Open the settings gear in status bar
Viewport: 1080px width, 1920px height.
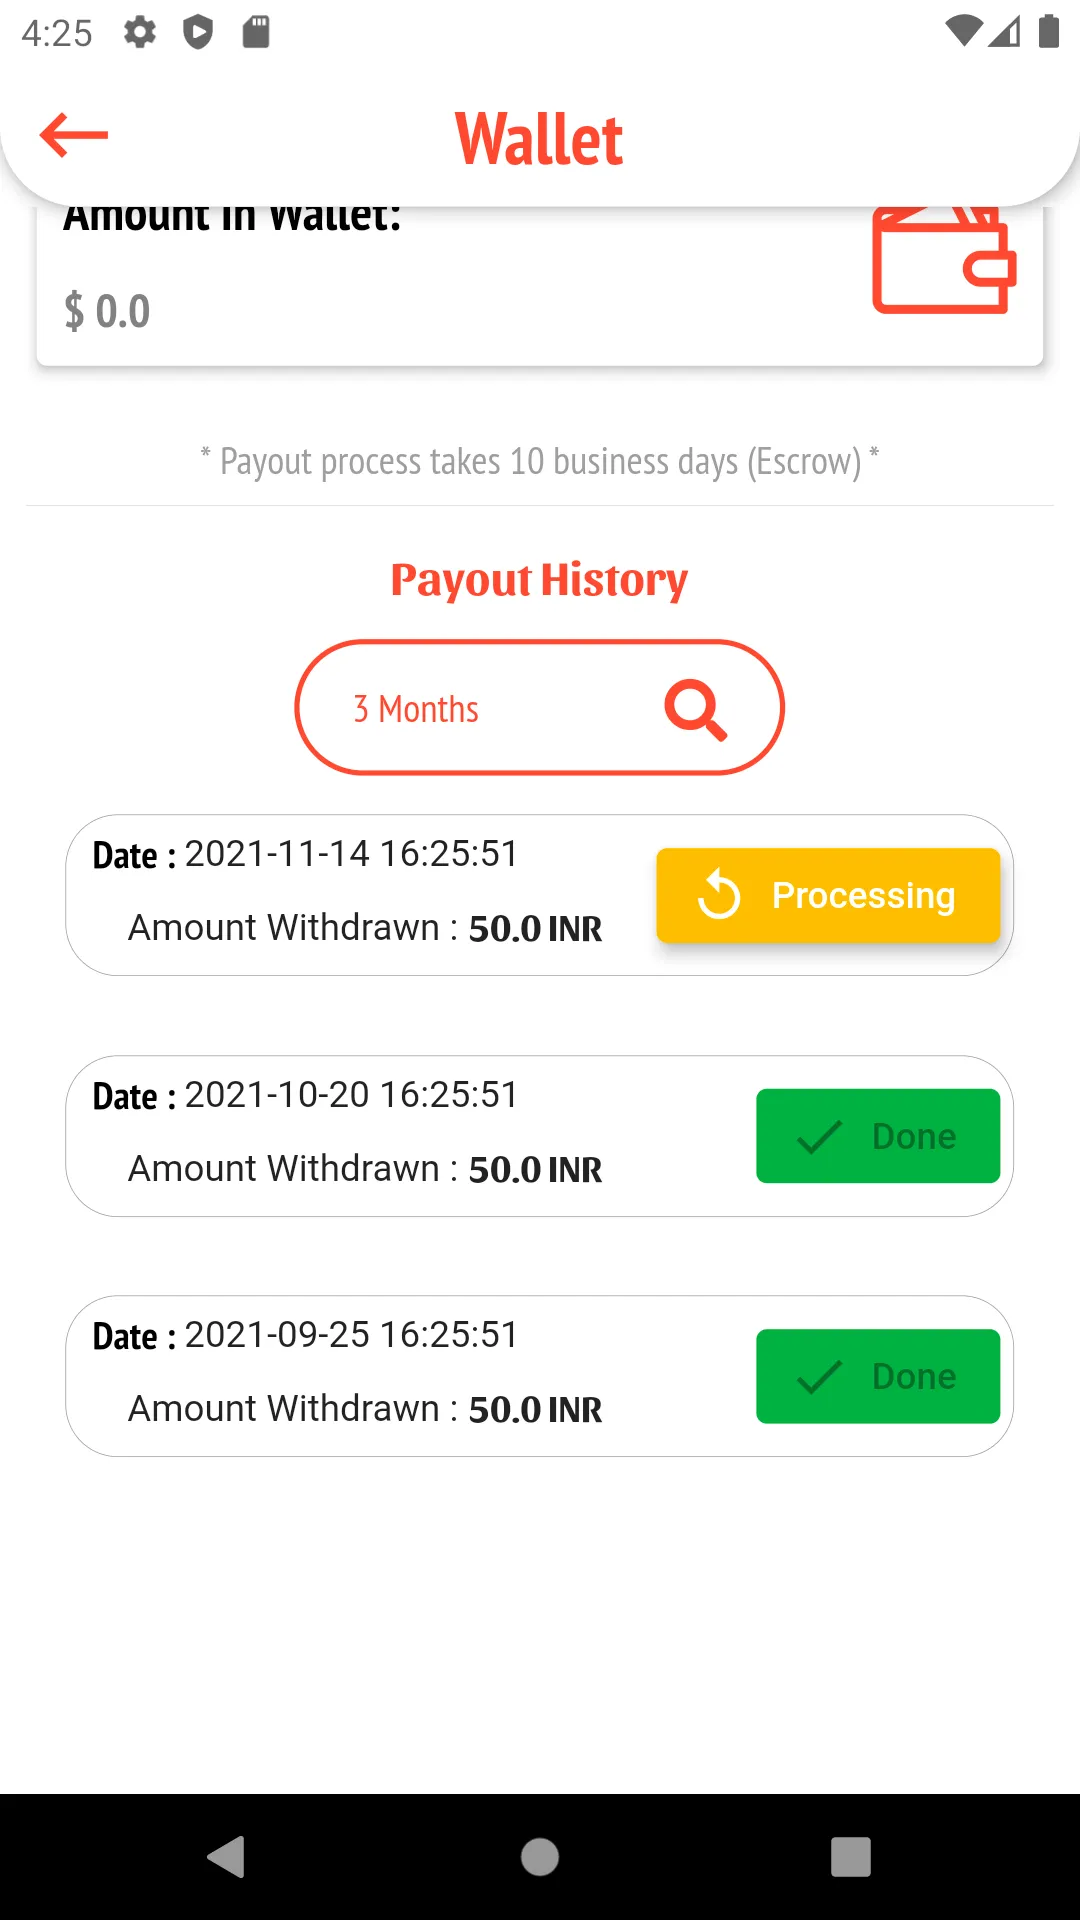pos(140,33)
